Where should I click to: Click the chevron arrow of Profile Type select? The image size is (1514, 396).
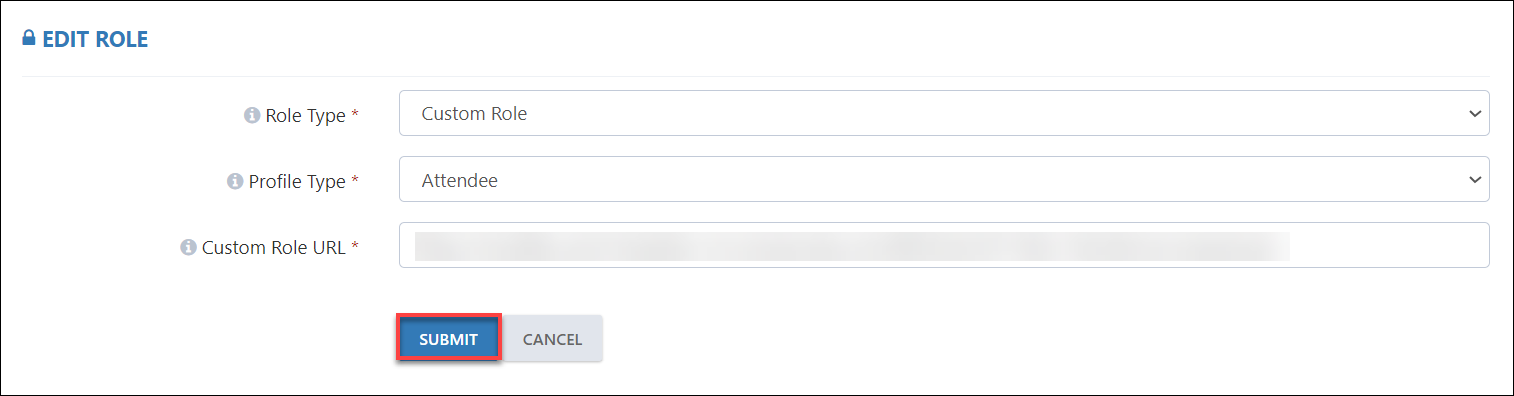pos(1474,180)
